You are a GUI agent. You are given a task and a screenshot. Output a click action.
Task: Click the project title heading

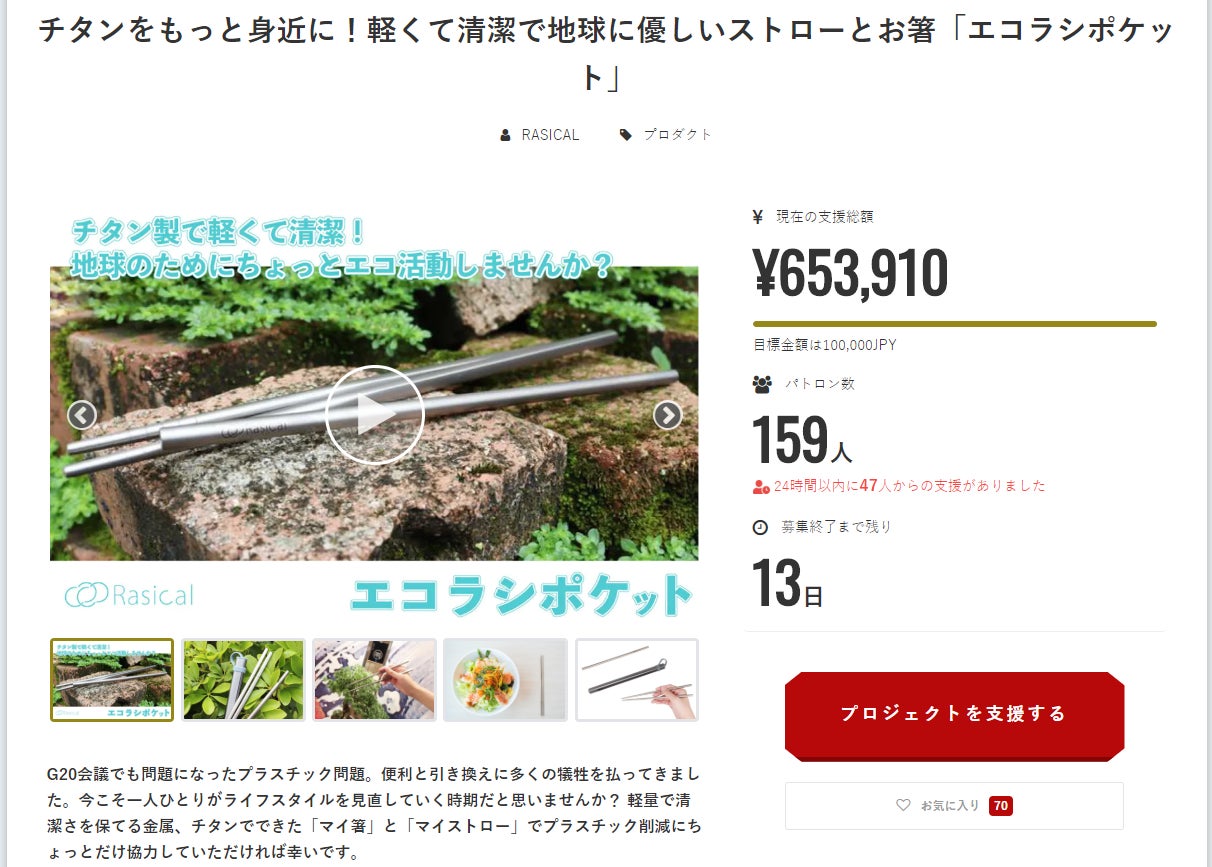606,52
